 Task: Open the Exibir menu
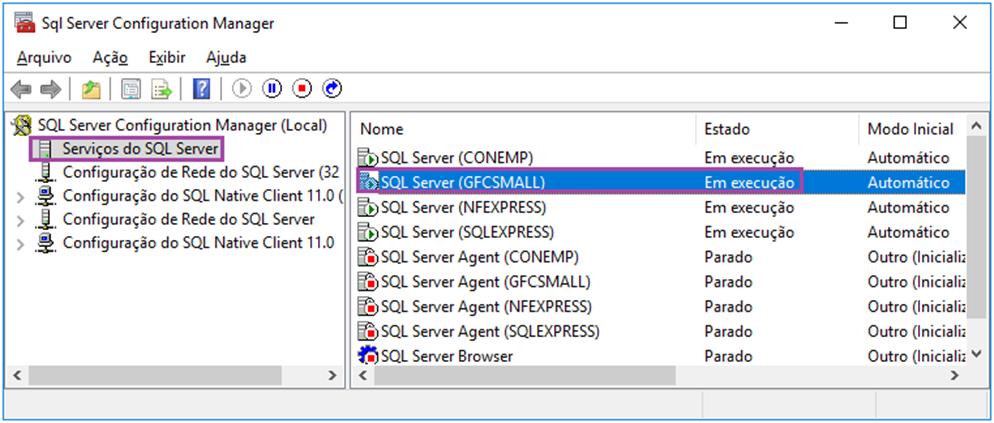pyautogui.click(x=167, y=58)
